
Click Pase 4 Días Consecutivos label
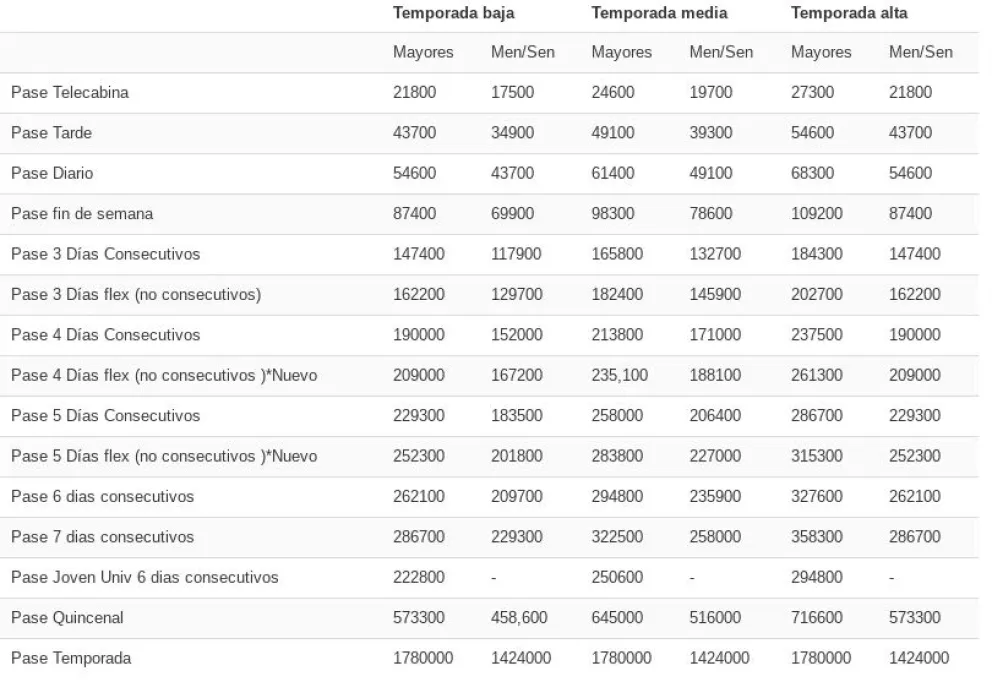pos(105,335)
